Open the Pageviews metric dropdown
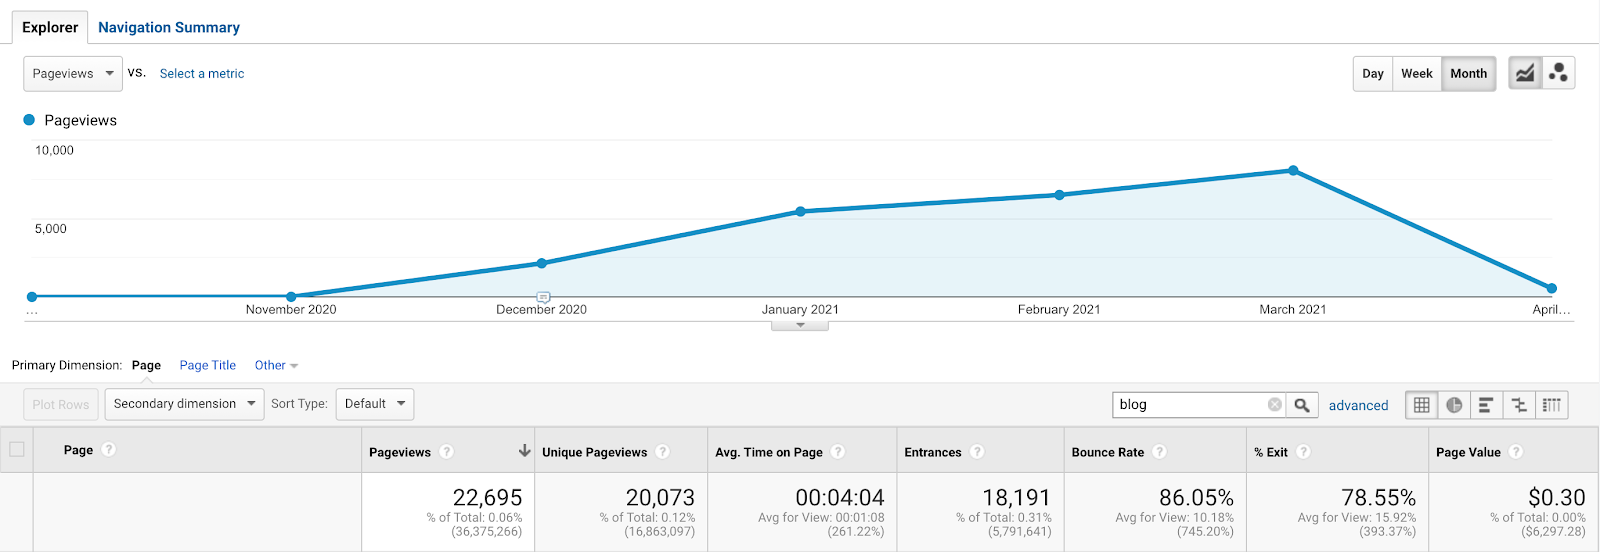 (73, 73)
